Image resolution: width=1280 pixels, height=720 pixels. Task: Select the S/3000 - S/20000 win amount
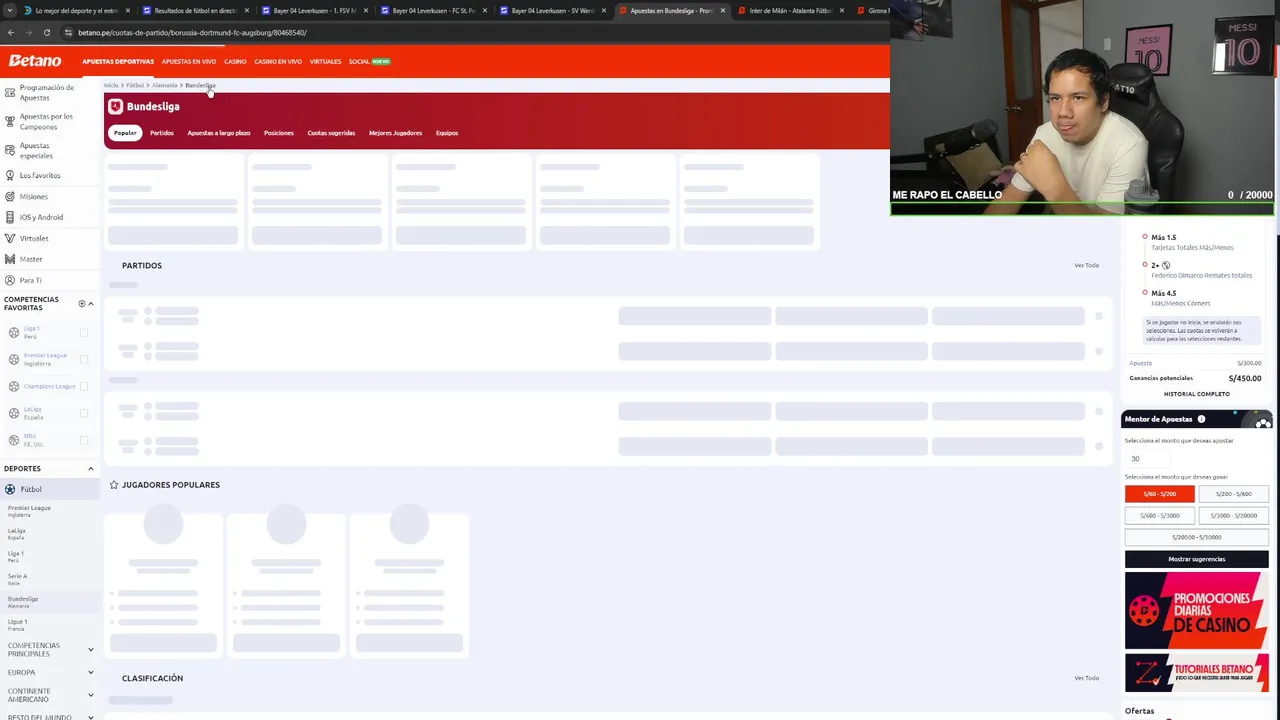pyautogui.click(x=1233, y=516)
